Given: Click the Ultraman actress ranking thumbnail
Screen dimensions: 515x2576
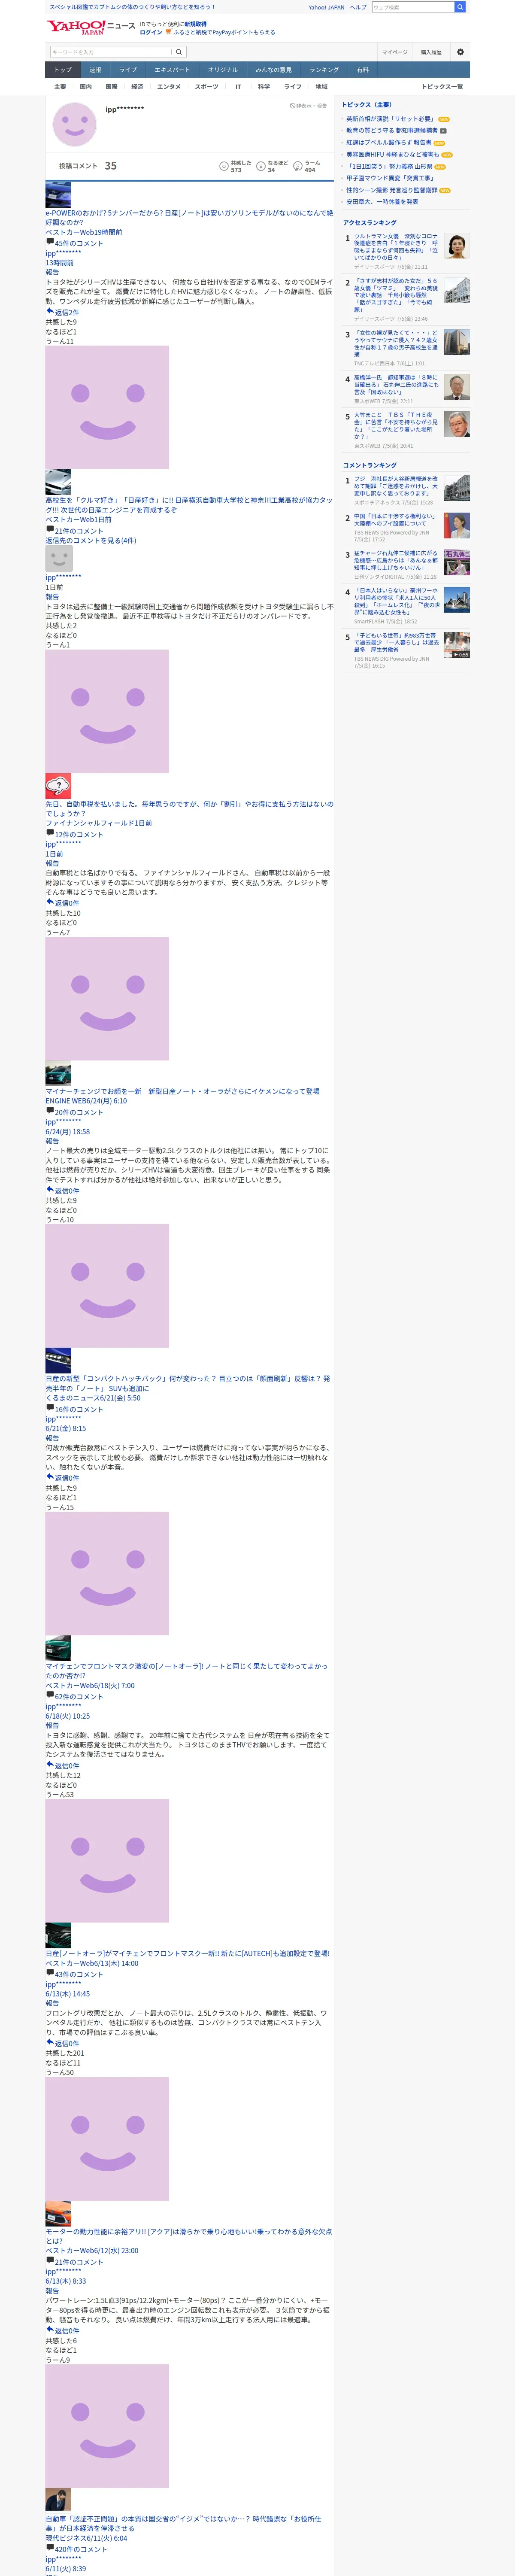Looking at the screenshot, I should coord(457,246).
